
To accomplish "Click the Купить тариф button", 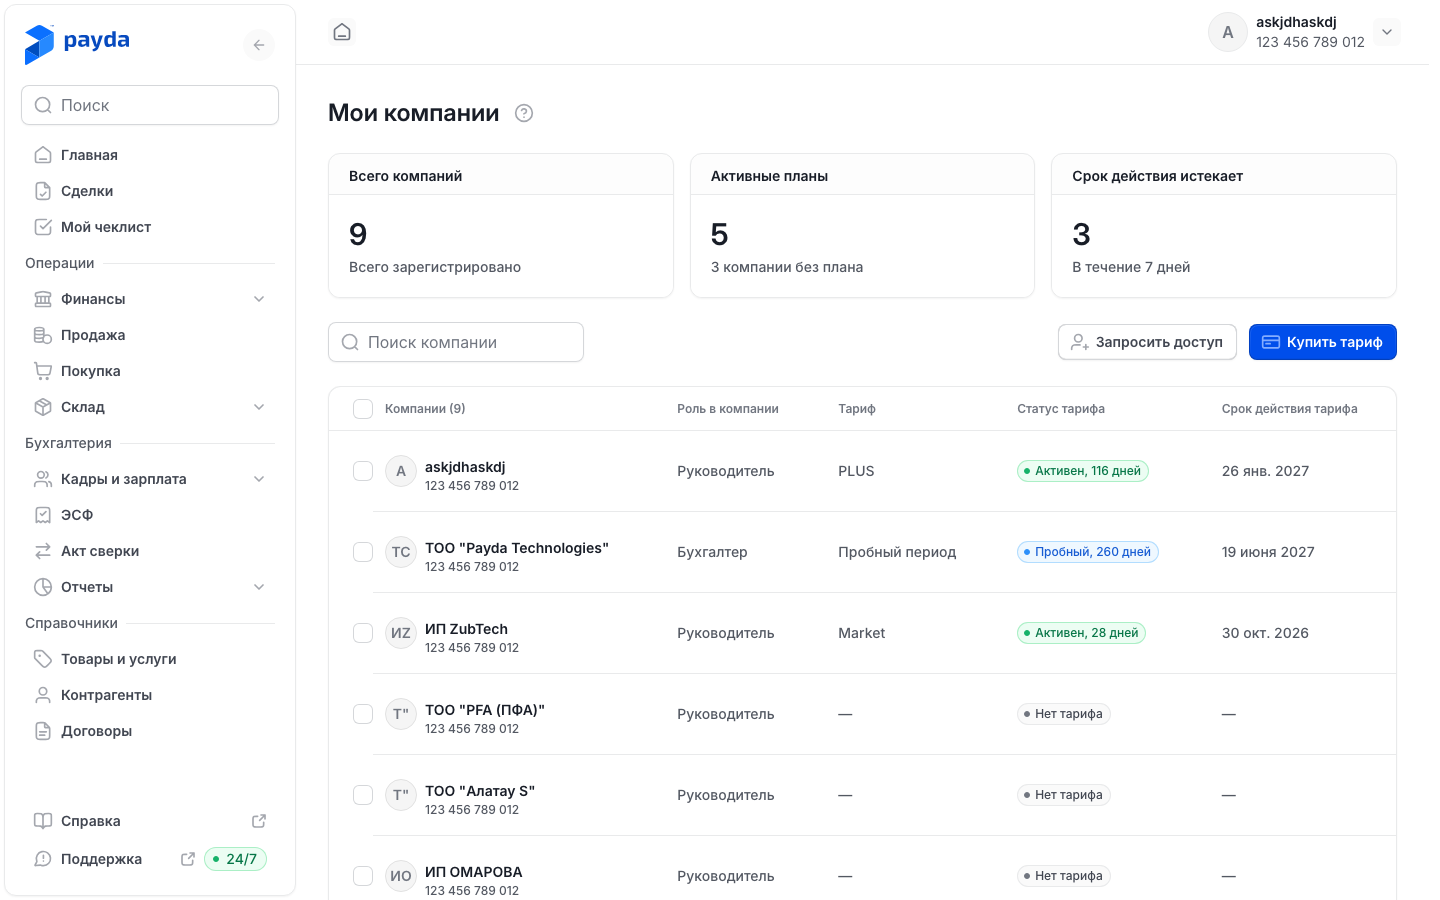I will pyautogui.click(x=1322, y=342).
